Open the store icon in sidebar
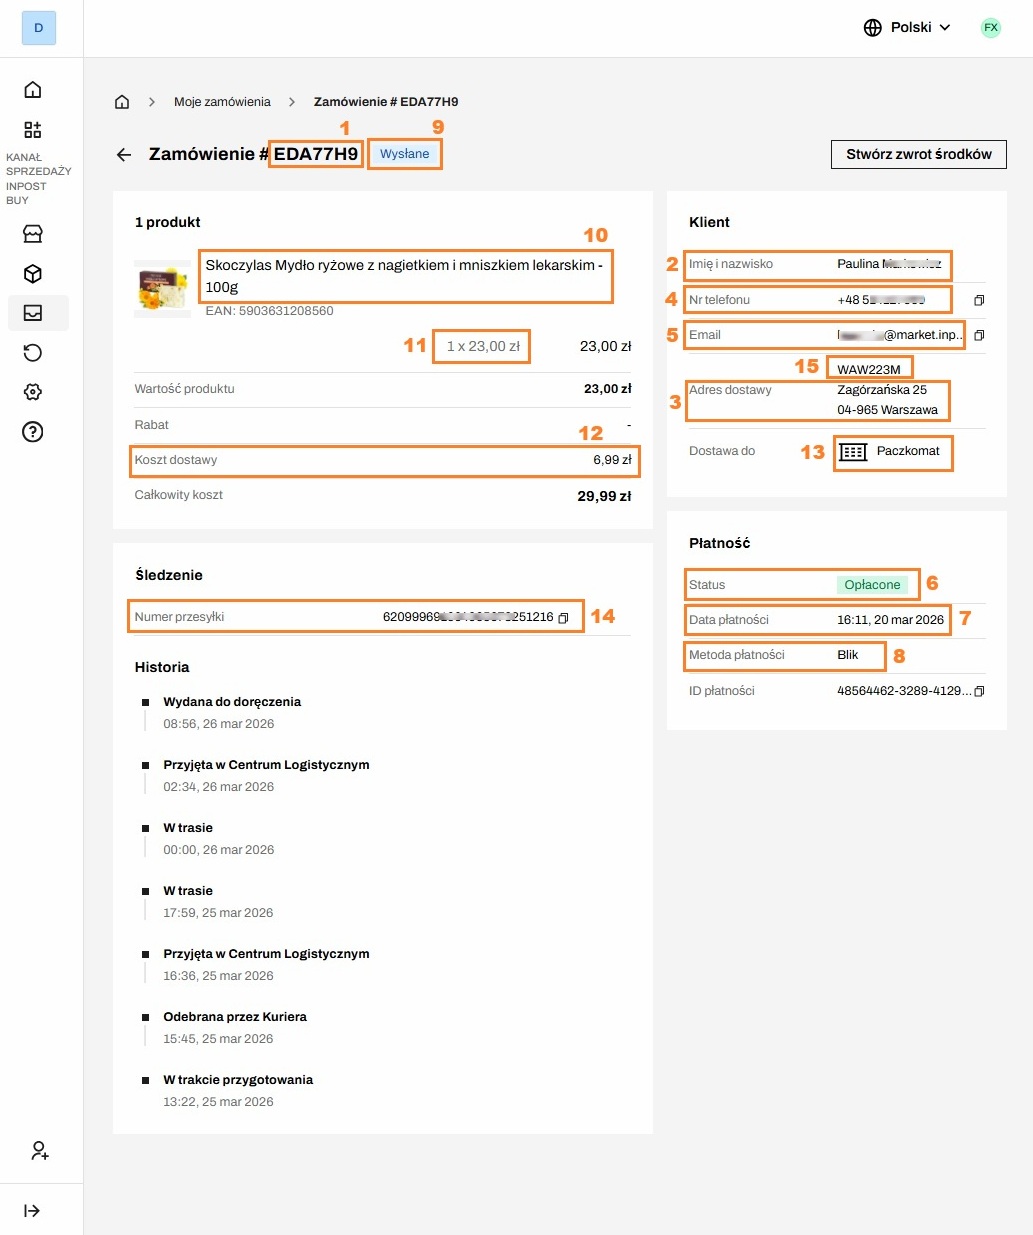Screen dimensions: 1033x1235 pyautogui.click(x=33, y=234)
